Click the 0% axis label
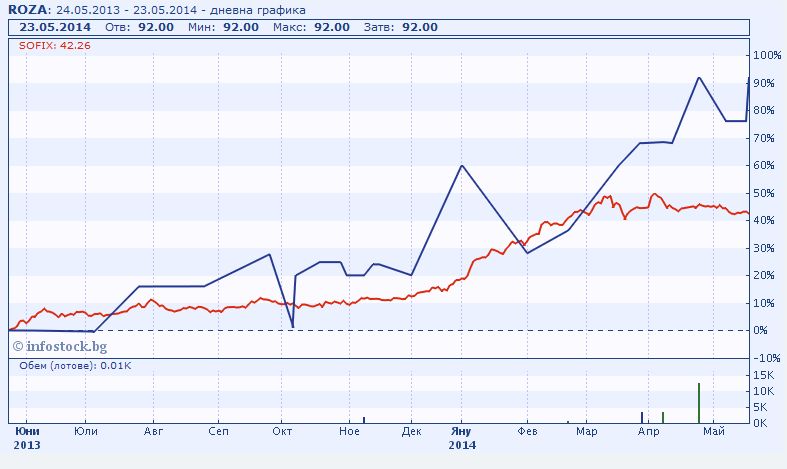Viewport: 787px width, 469px height. [761, 330]
